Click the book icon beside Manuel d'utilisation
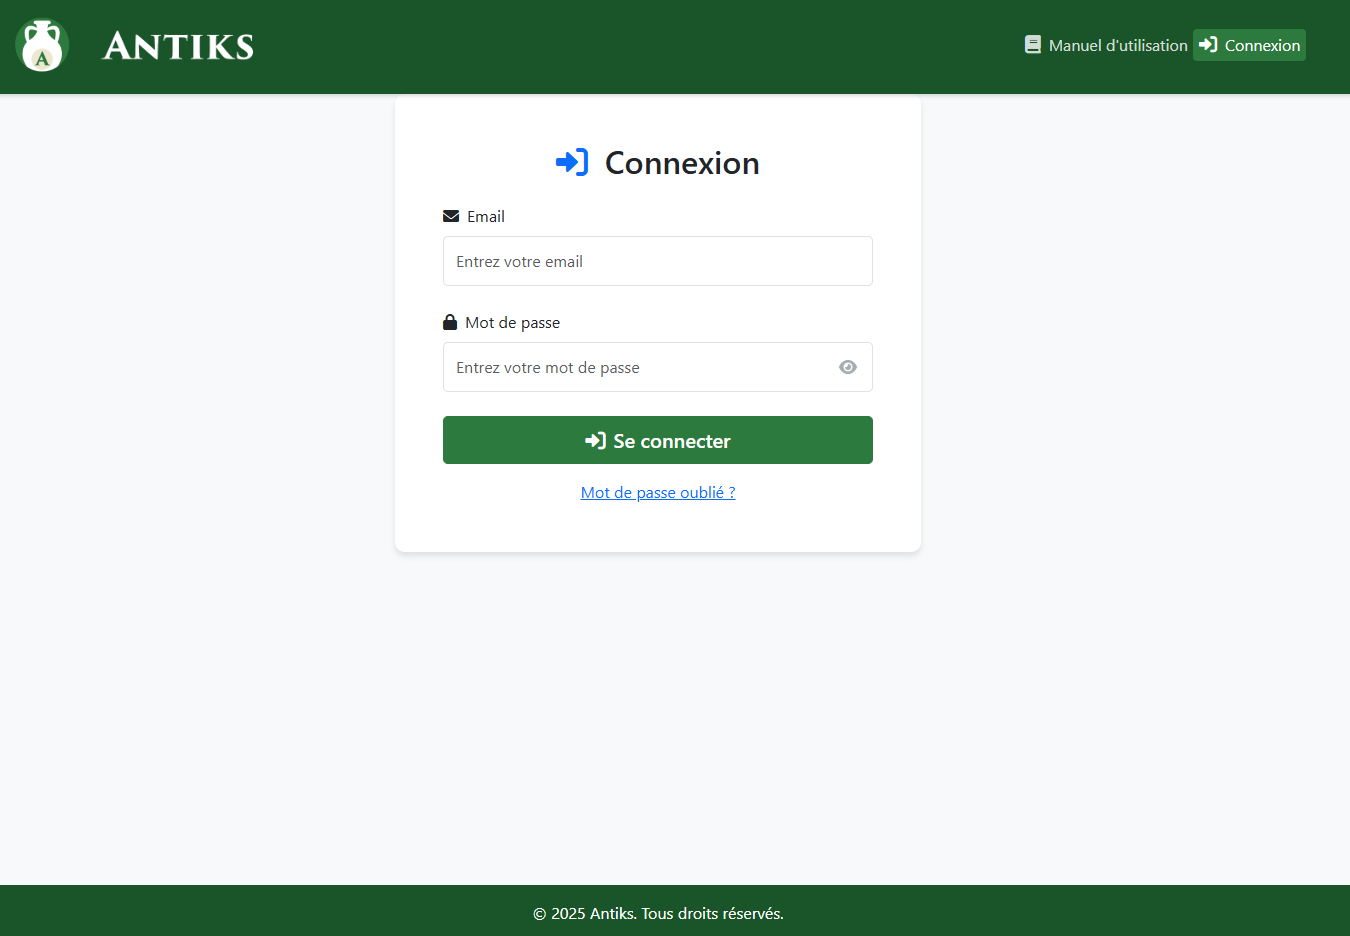 (x=1032, y=45)
